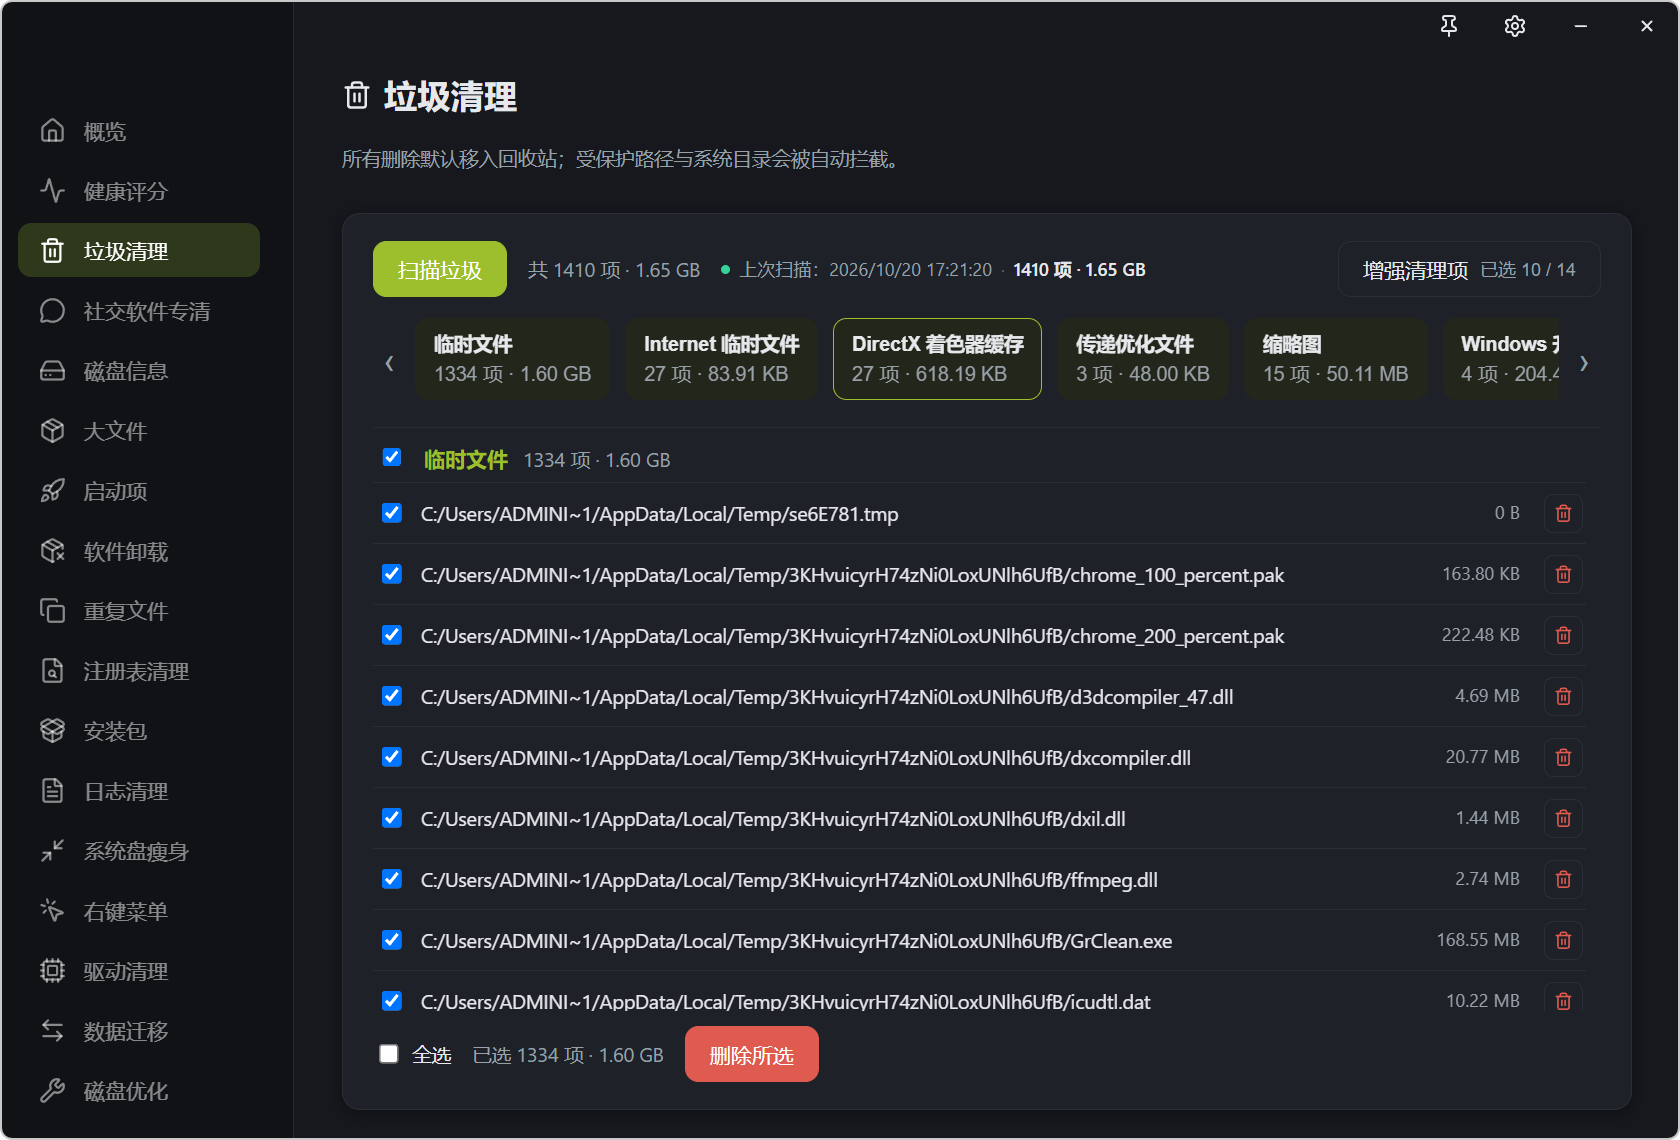The height and width of the screenshot is (1140, 1680).
Task: Select DirectX 着色器缓存 category card
Action: pos(937,359)
